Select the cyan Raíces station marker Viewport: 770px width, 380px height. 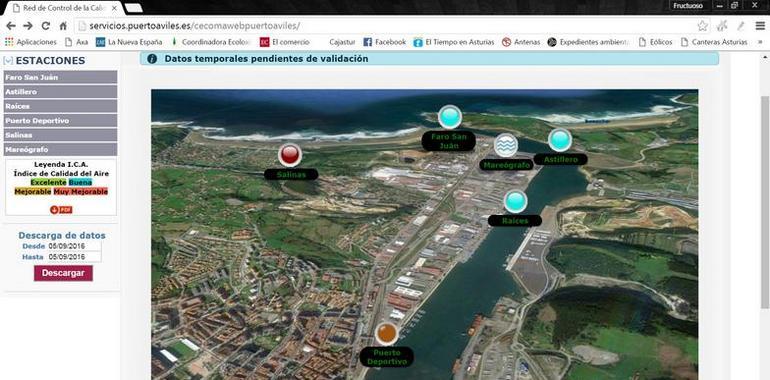click(x=515, y=202)
